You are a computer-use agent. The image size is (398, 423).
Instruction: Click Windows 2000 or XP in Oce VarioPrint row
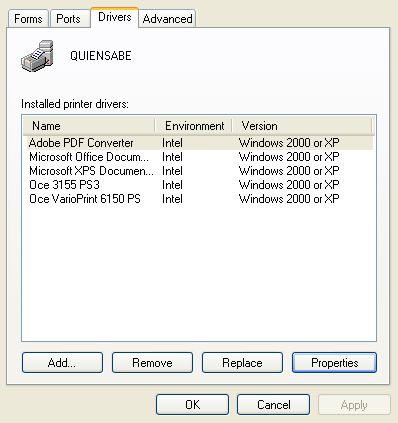coord(289,199)
